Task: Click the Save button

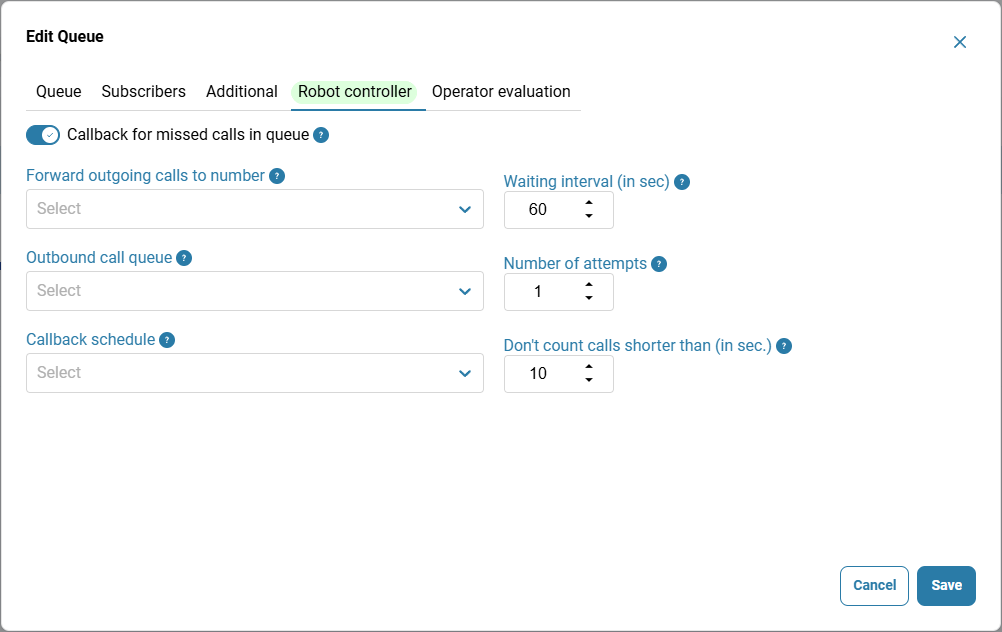Action: point(946,585)
